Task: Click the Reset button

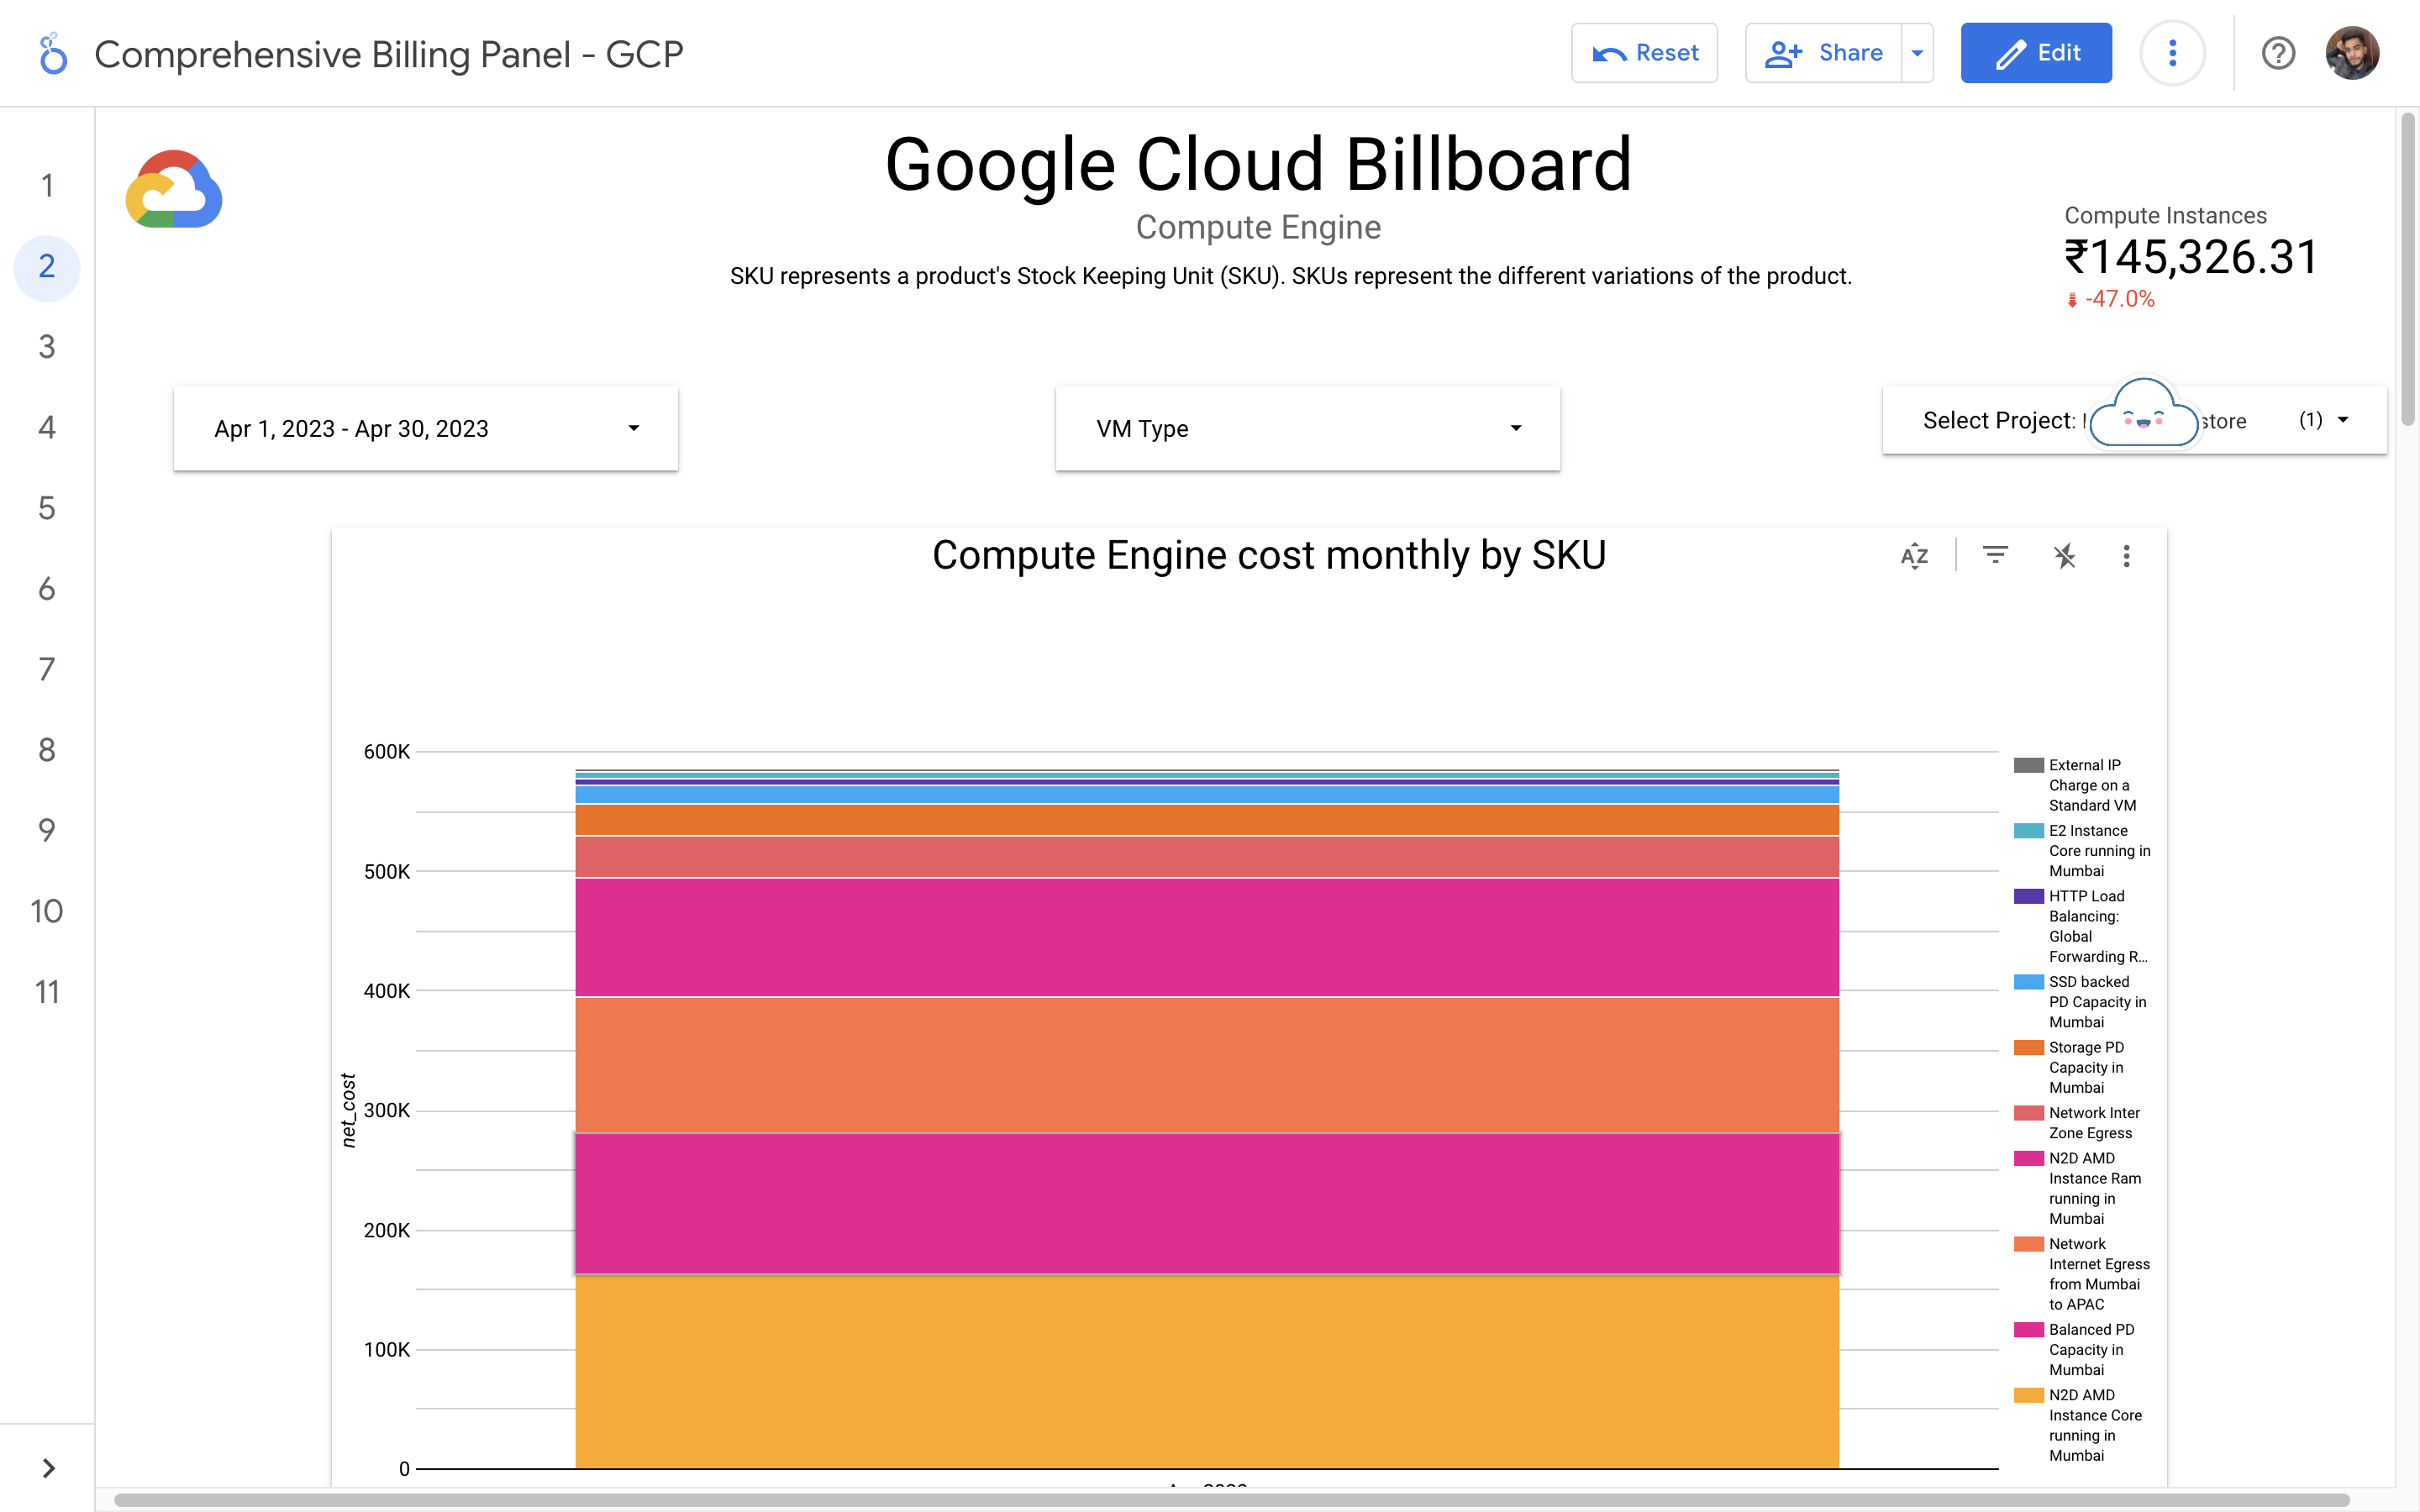Action: (x=1644, y=53)
